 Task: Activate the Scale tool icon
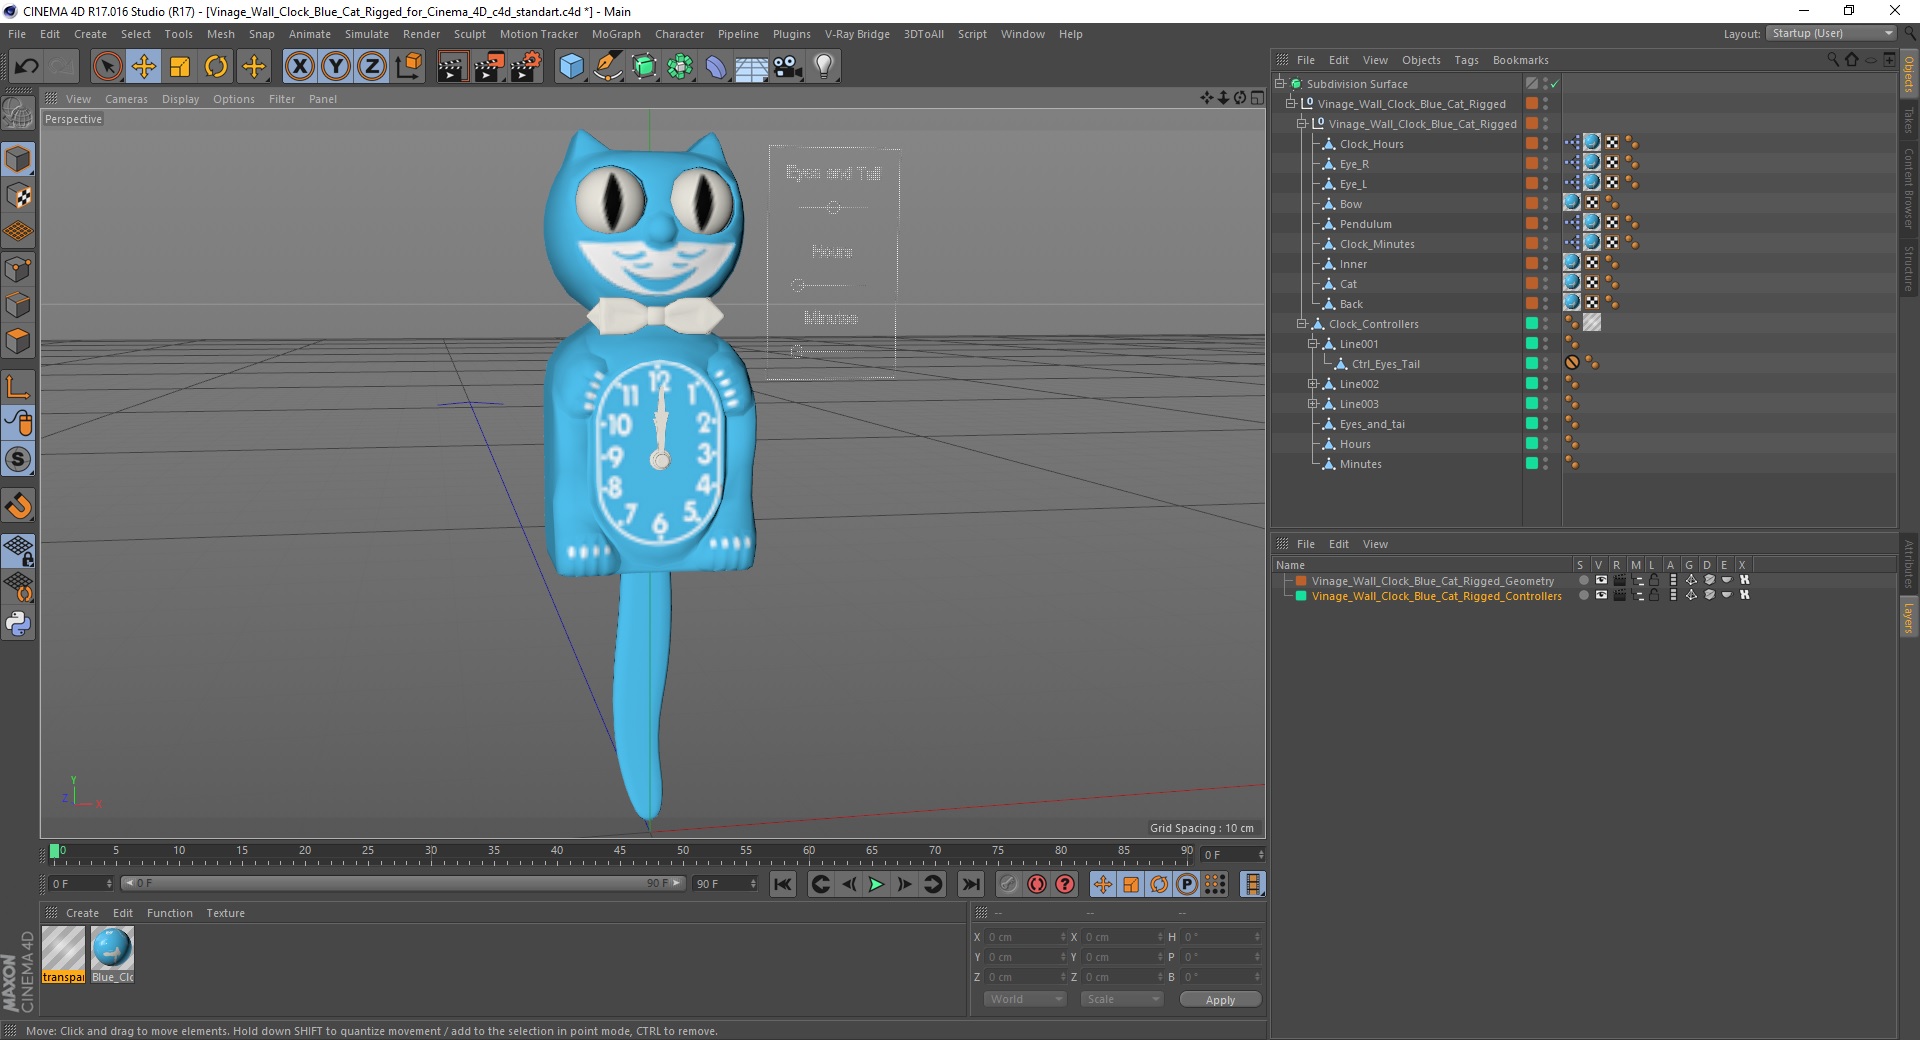point(180,67)
